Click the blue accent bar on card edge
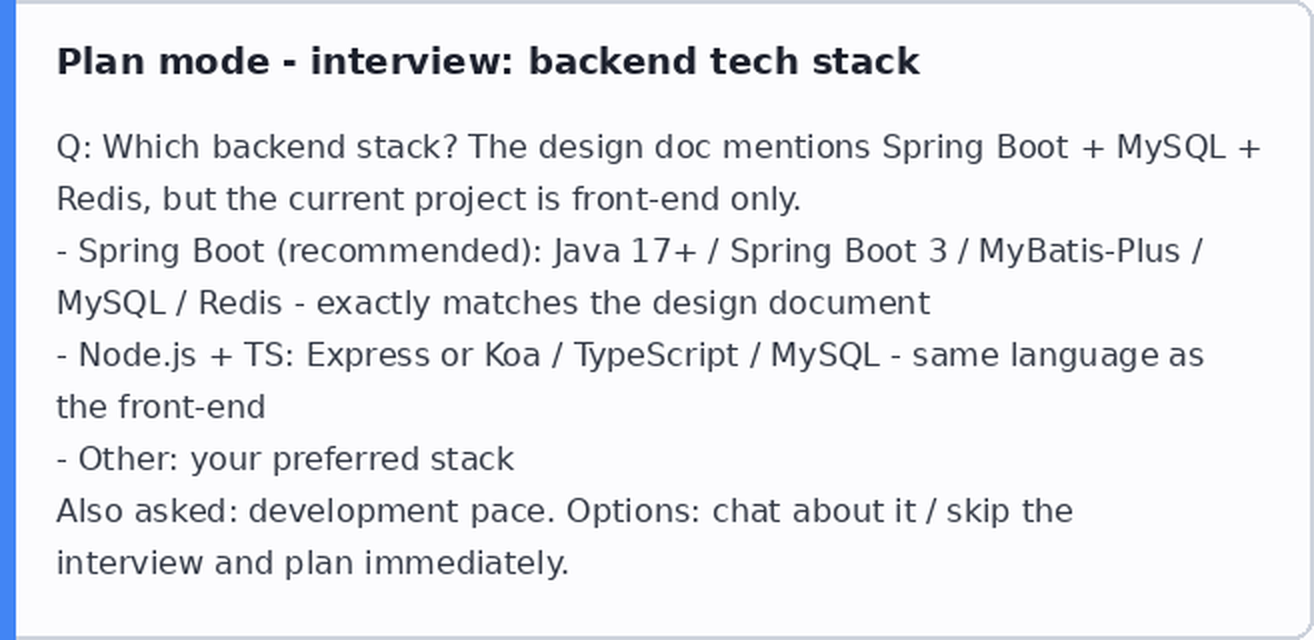 click(8, 320)
